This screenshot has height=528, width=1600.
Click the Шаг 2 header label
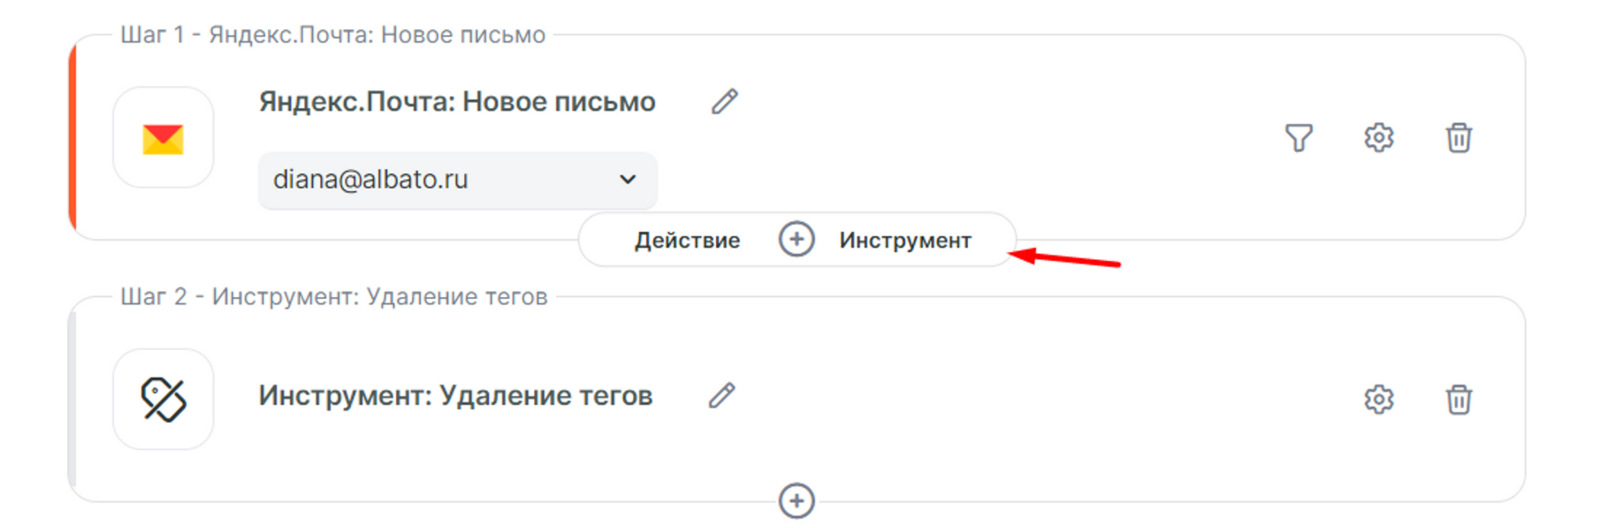[334, 297]
